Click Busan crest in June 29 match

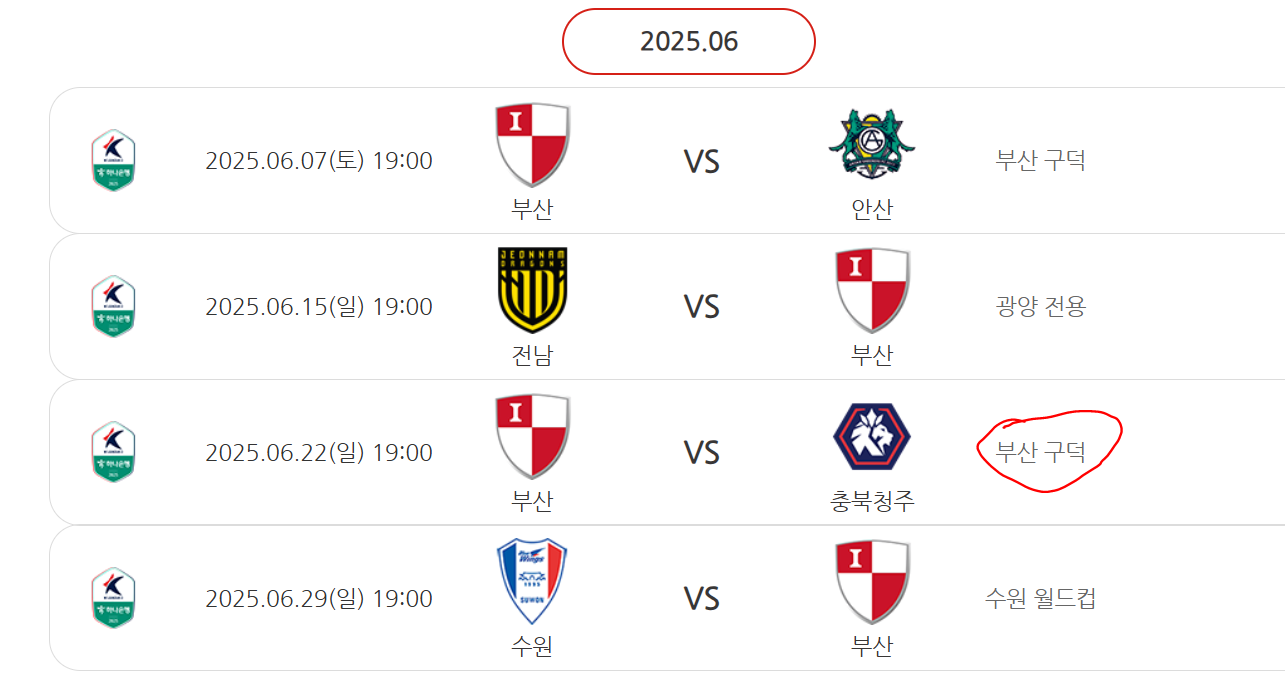872,582
